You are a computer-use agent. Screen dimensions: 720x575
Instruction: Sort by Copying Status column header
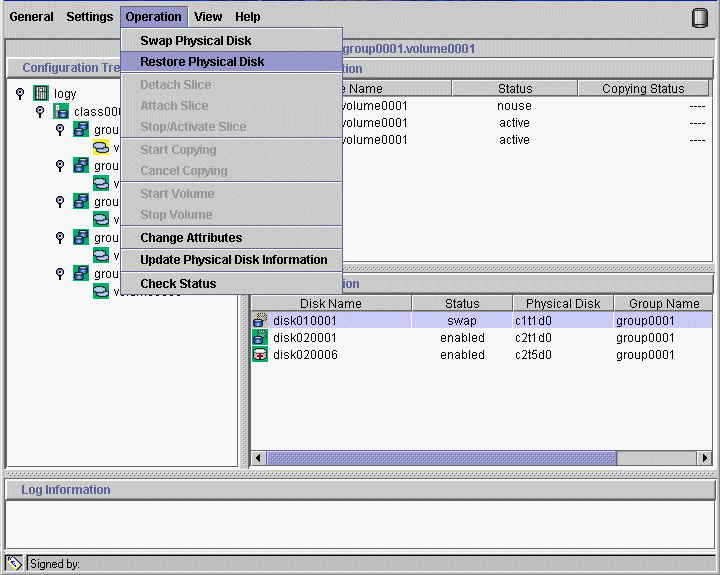pyautogui.click(x=643, y=88)
